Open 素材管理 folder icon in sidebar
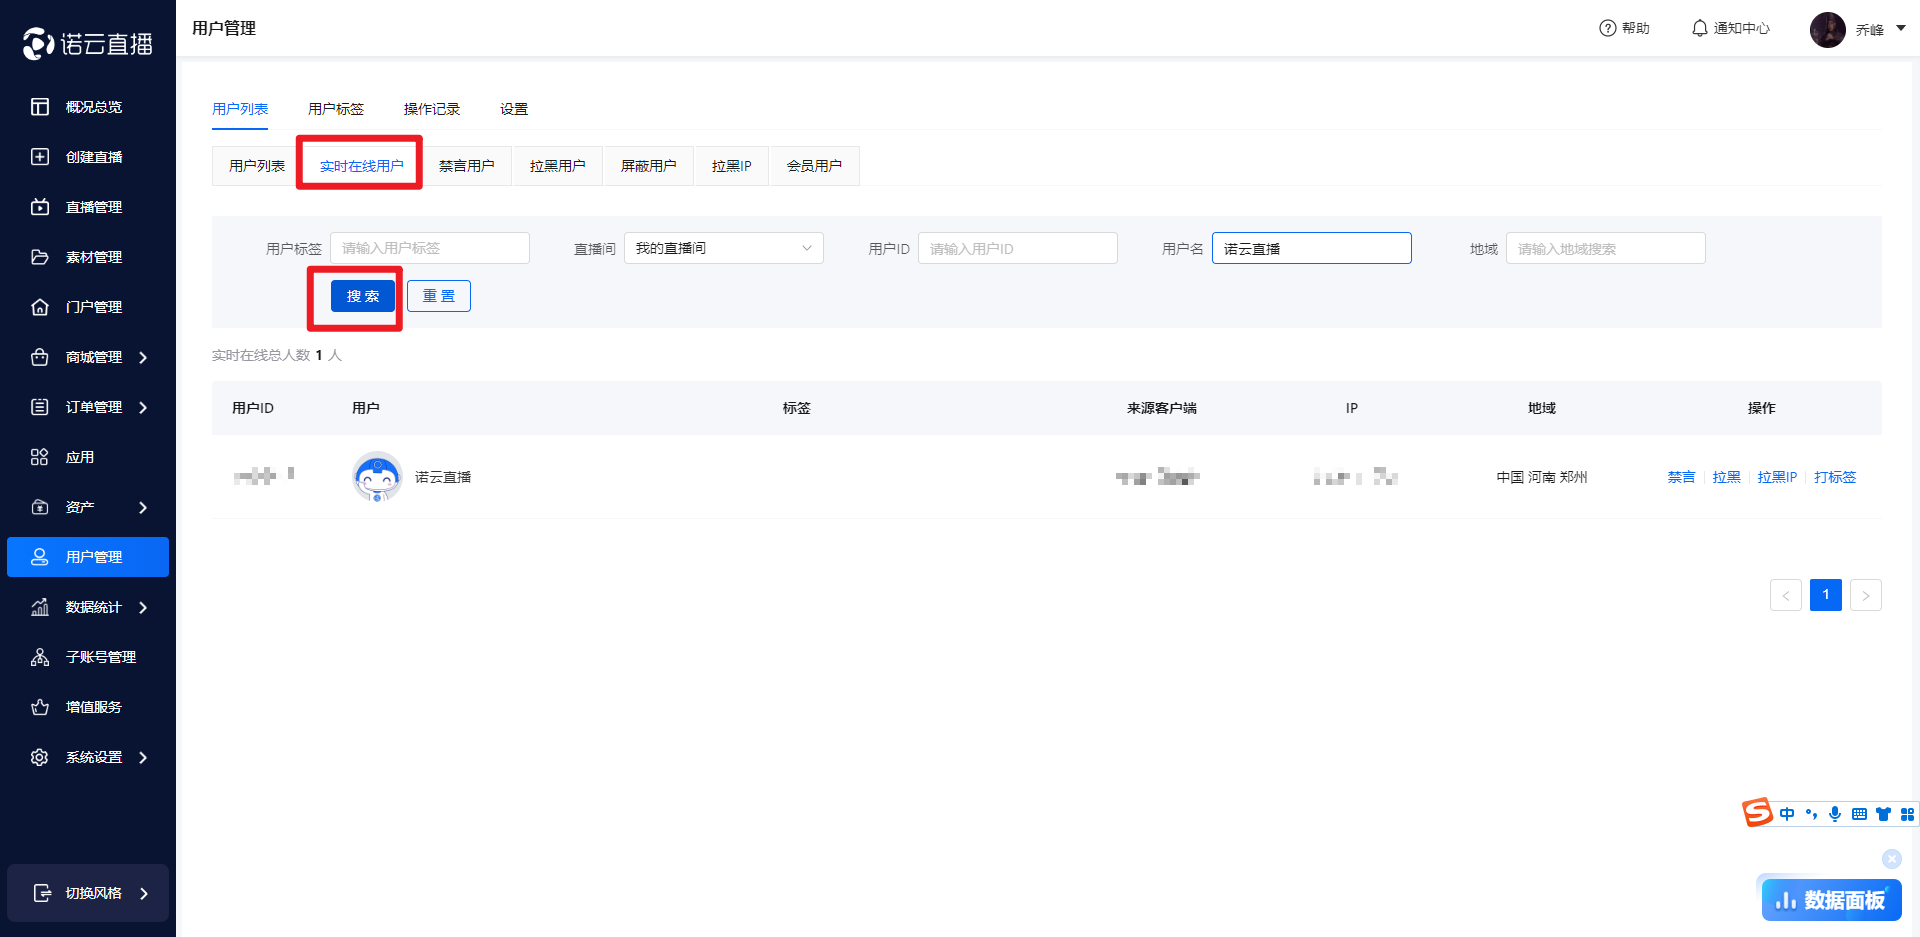 pos(40,257)
